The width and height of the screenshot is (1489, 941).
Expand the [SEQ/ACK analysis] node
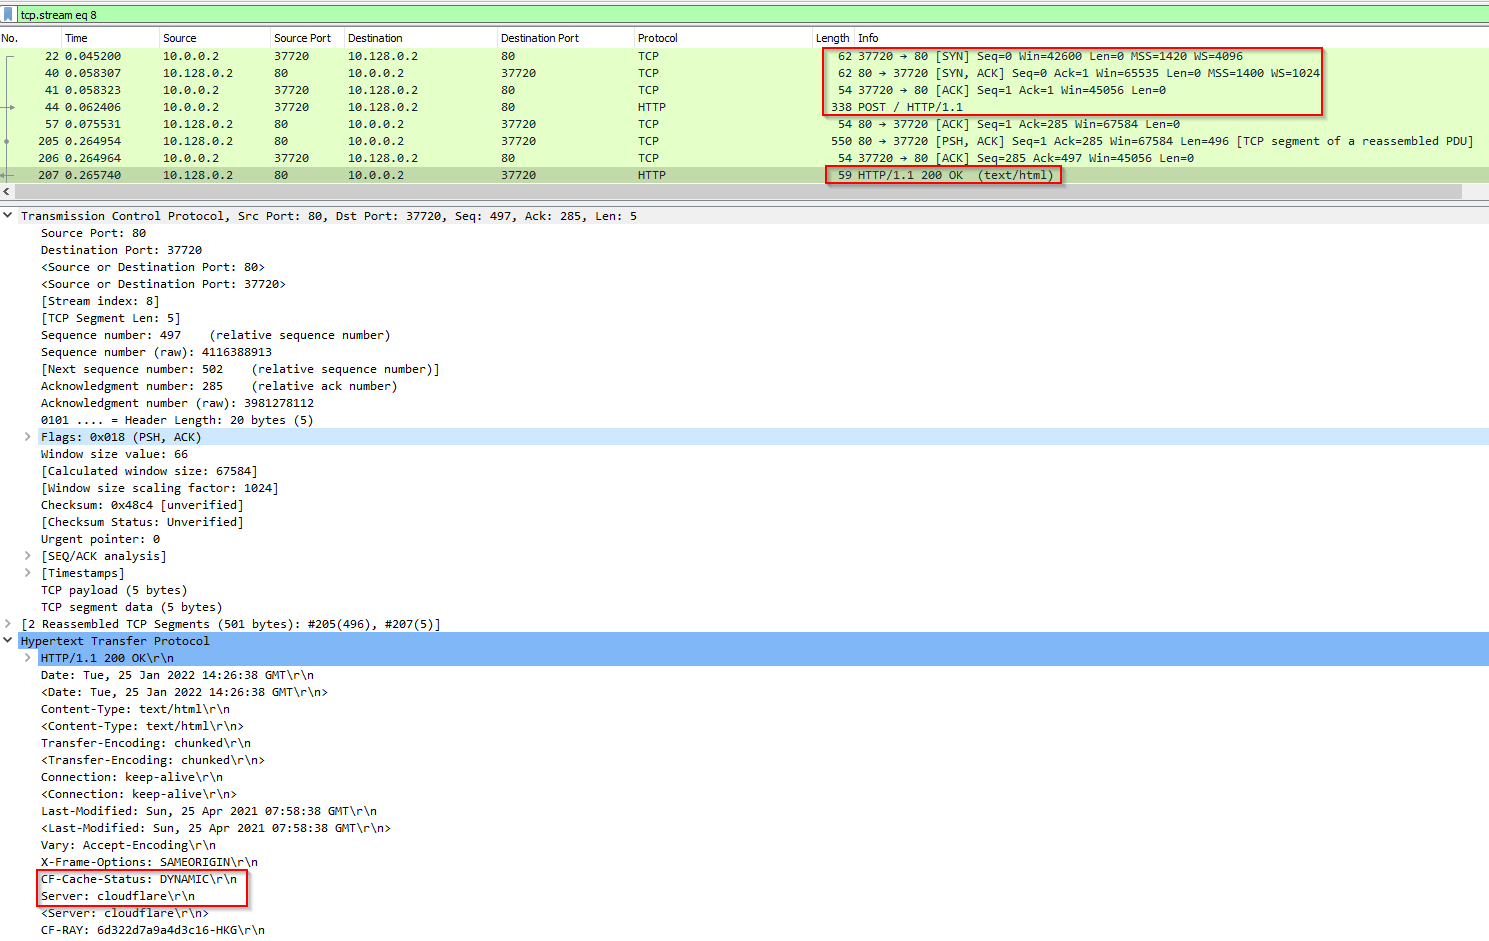(28, 556)
